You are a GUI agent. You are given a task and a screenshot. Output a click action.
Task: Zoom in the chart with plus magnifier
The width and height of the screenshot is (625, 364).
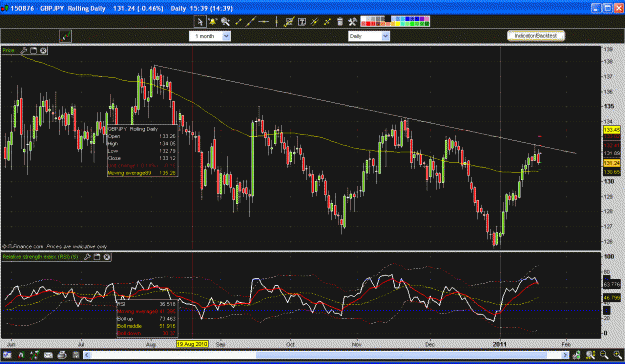pyautogui.click(x=617, y=355)
